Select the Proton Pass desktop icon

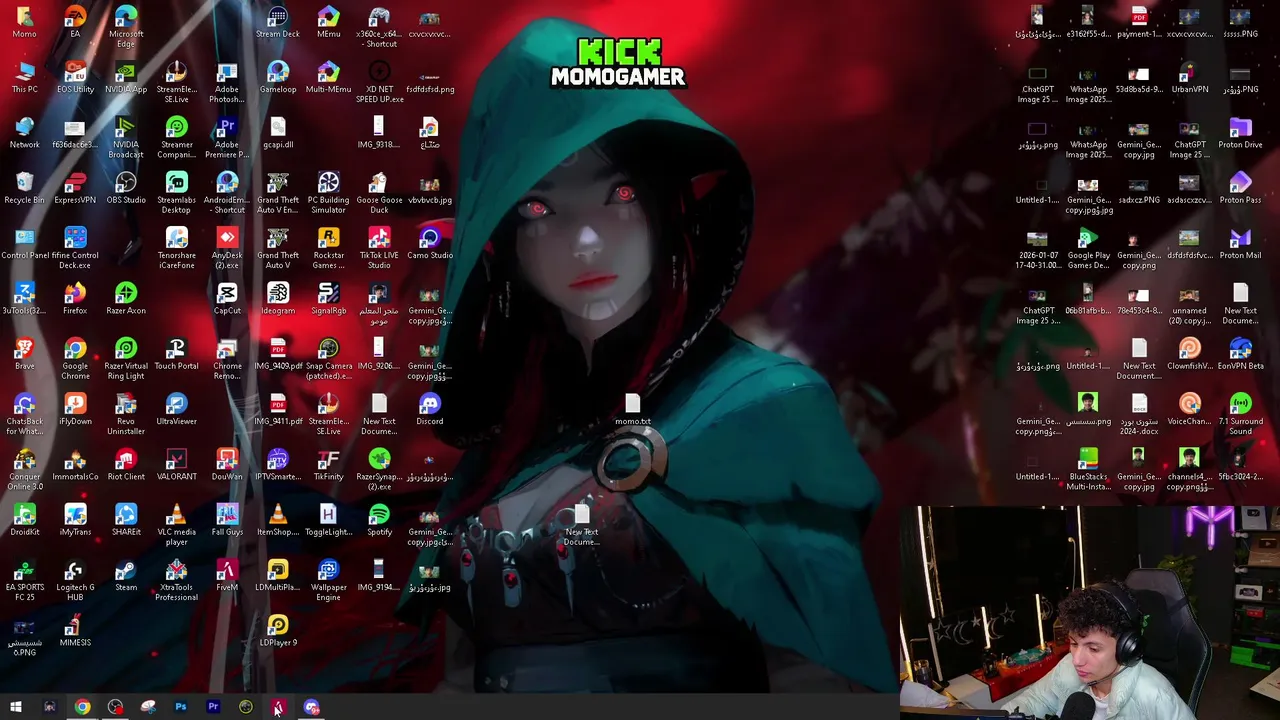1240,187
